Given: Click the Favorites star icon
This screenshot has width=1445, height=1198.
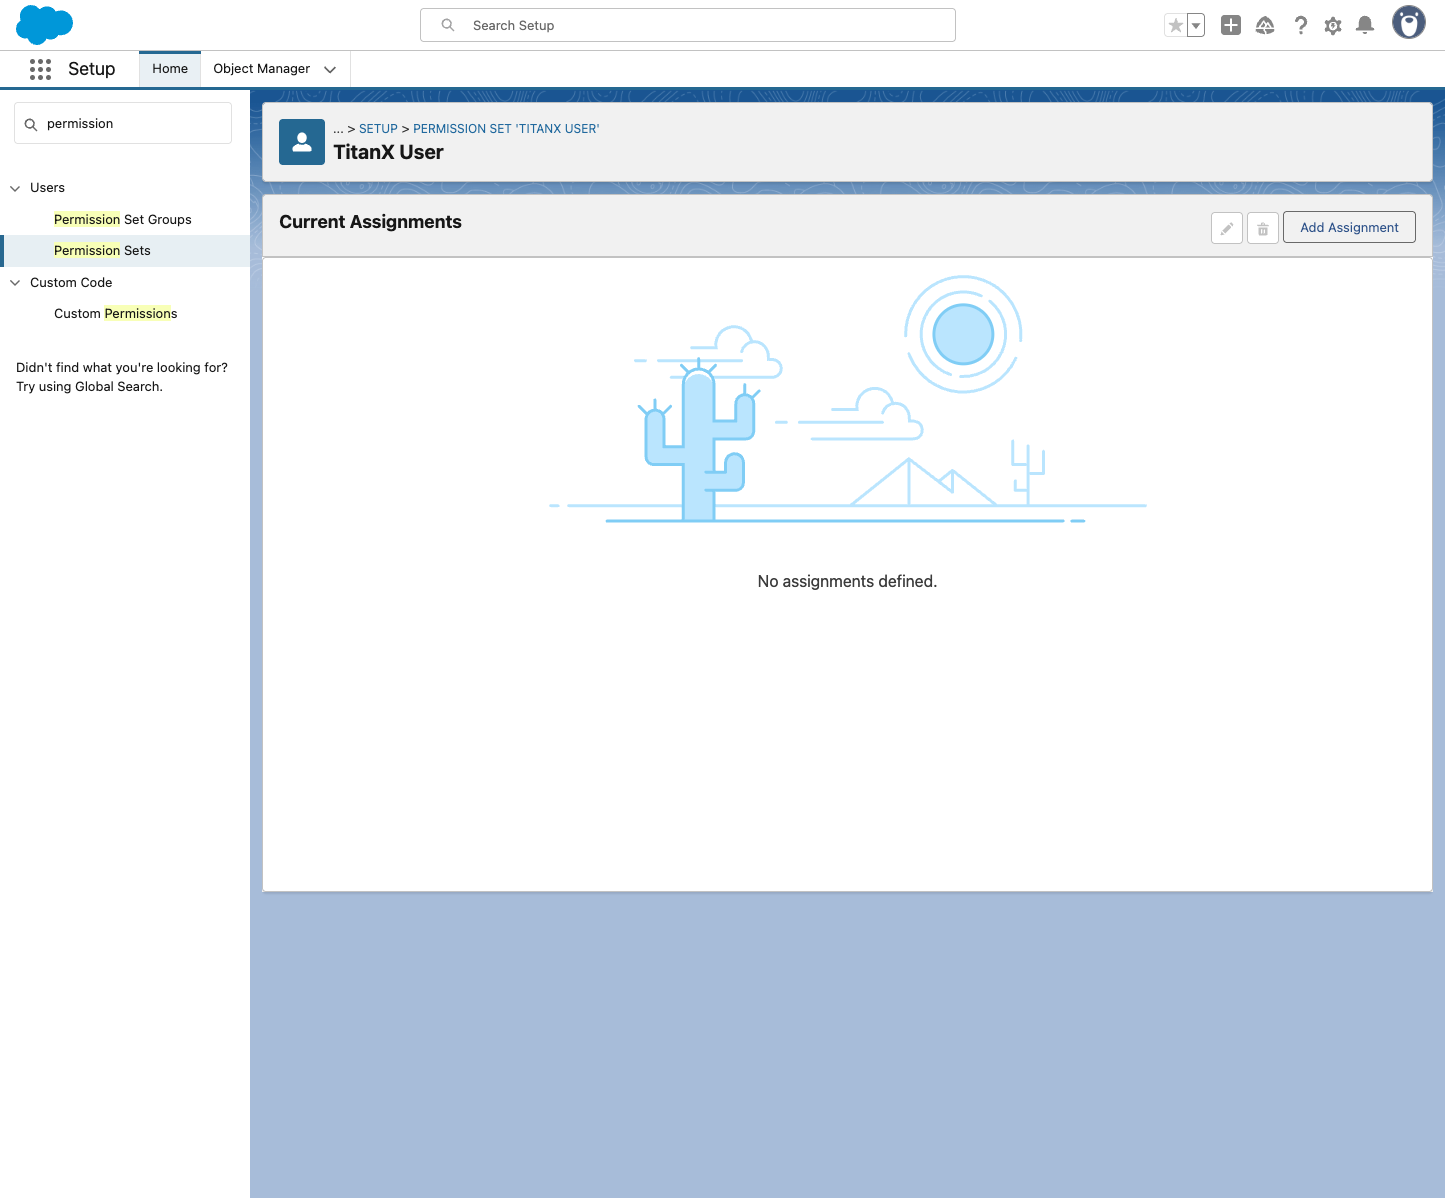Looking at the screenshot, I should pos(1176,26).
